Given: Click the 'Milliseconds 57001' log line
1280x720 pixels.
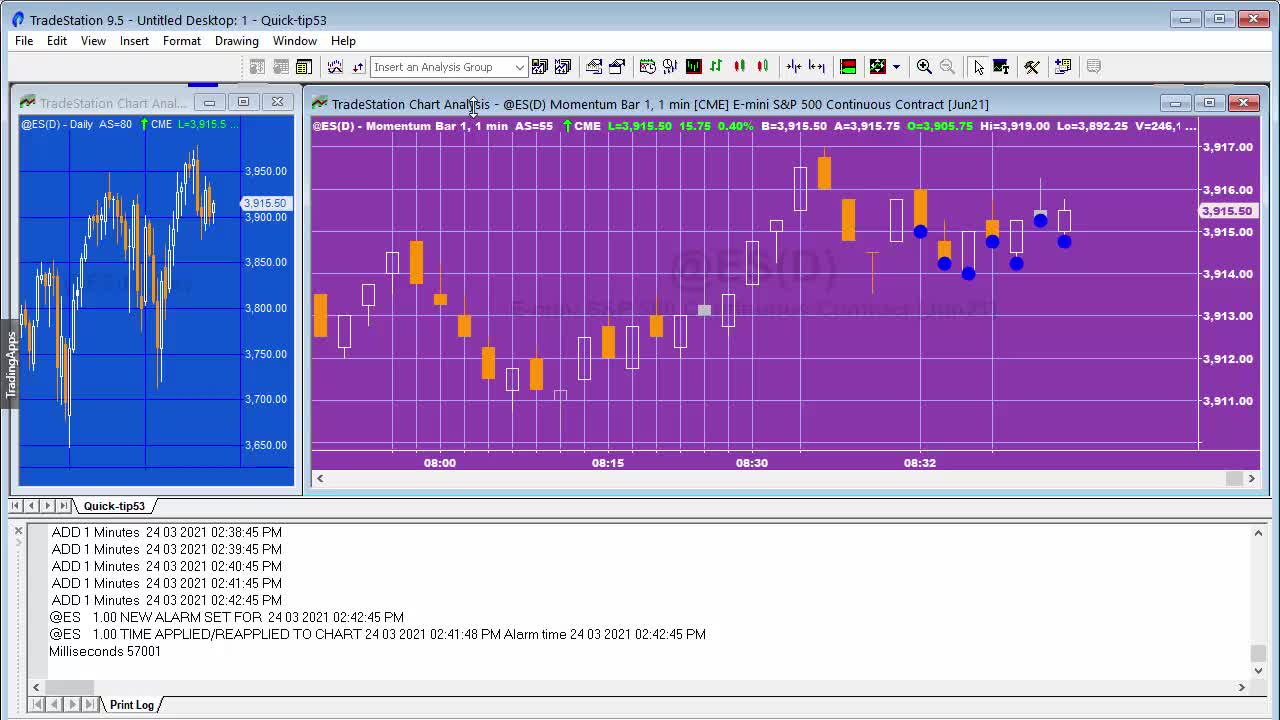Looking at the screenshot, I should pyautogui.click(x=105, y=651).
